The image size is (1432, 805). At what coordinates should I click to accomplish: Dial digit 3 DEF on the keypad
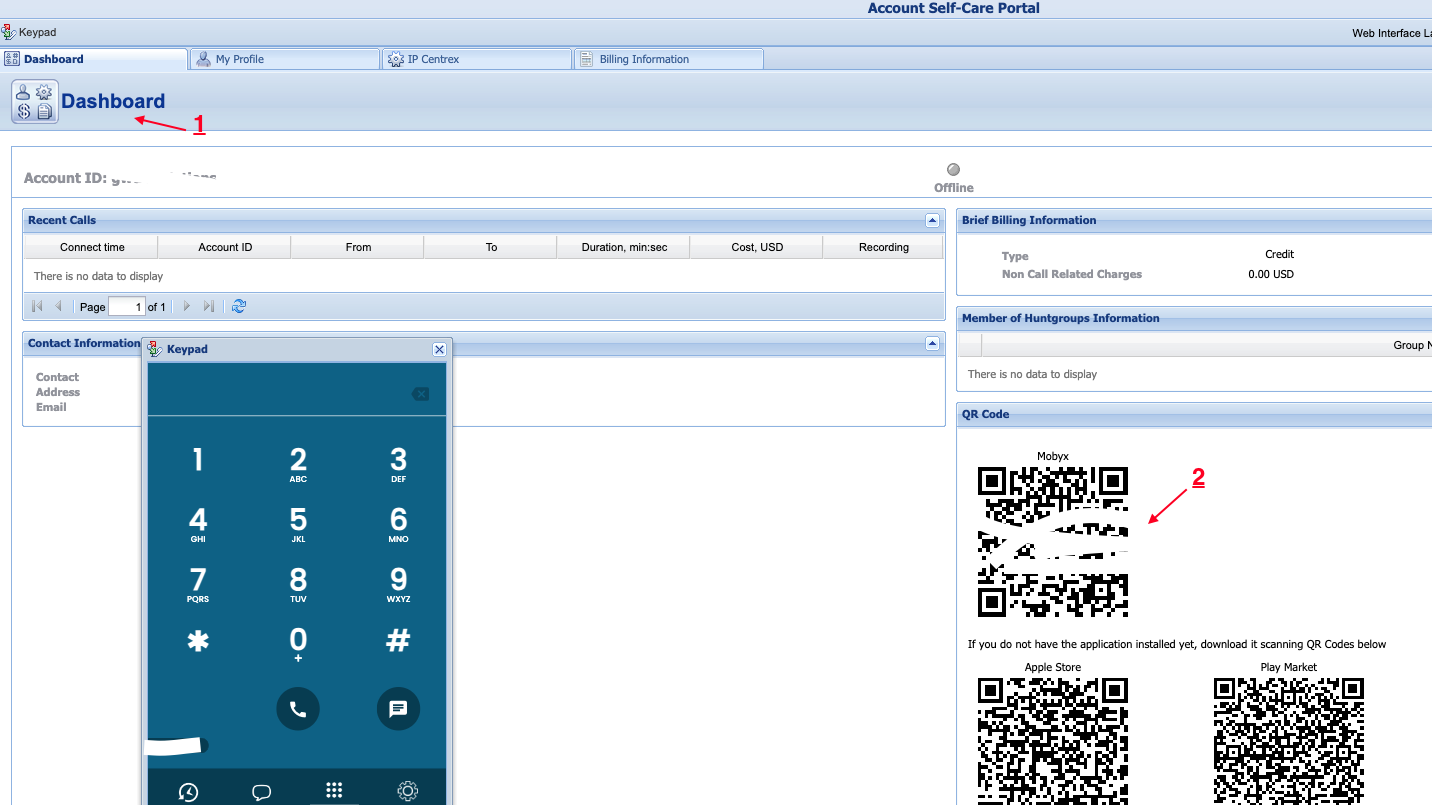[x=398, y=464]
